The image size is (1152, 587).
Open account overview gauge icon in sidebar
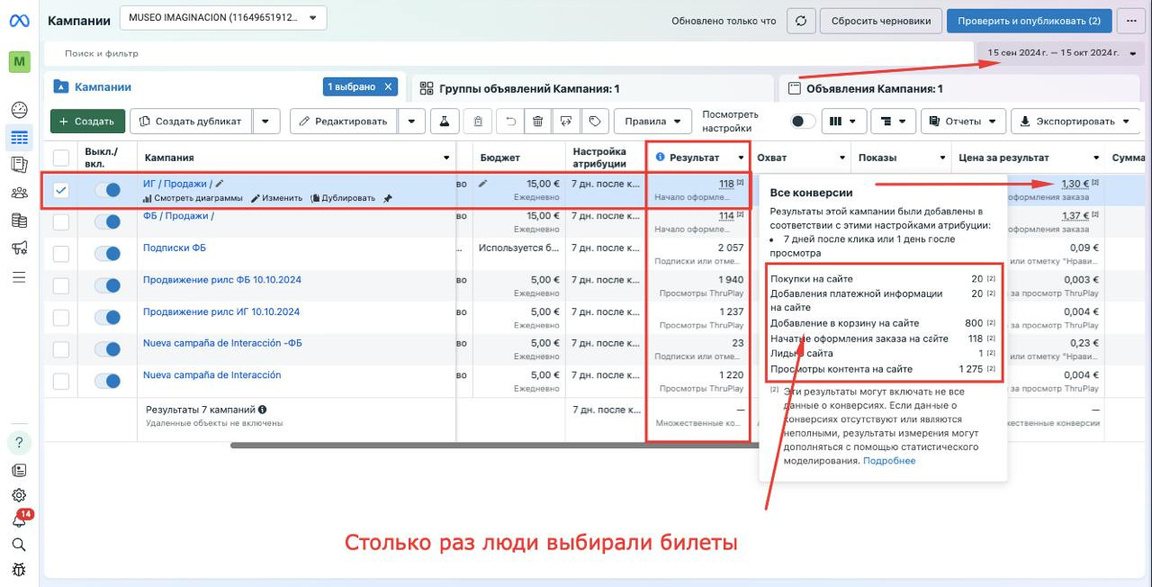[x=19, y=111]
